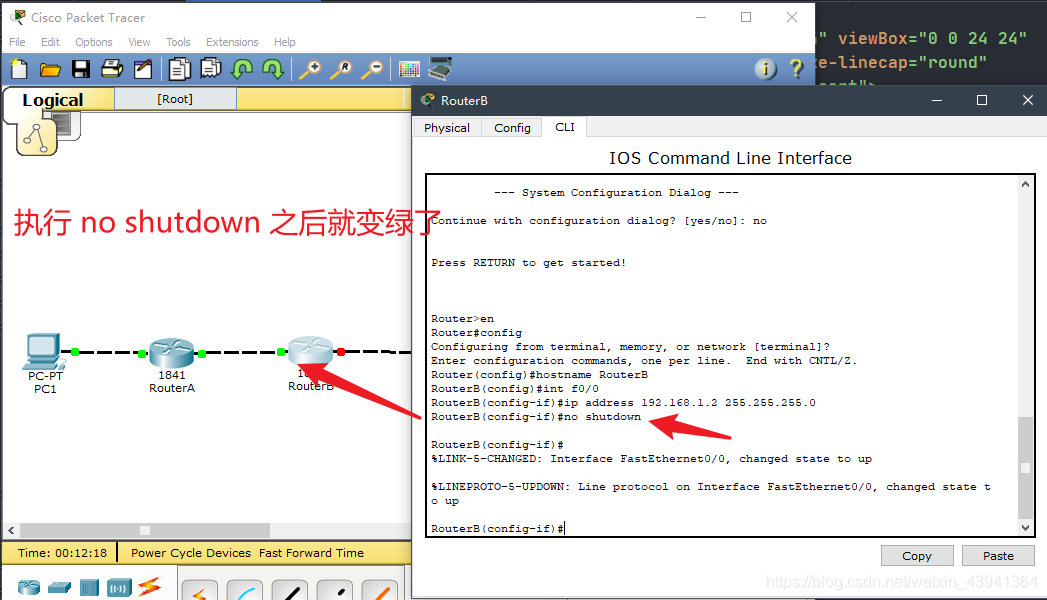Screen dimensions: 1047x600
Task: Click the [Root] navigation button
Action: [175, 99]
